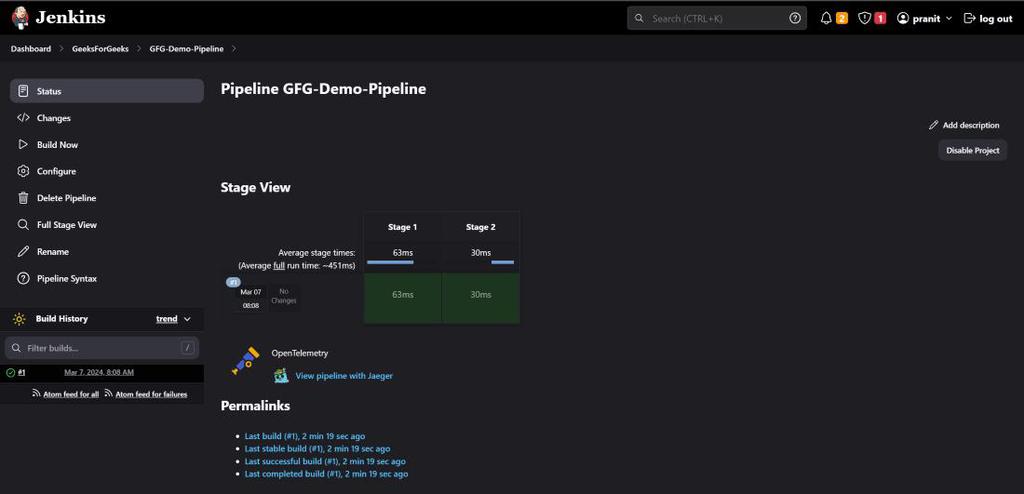Viewport: 1024px width, 494px height.
Task: Open the GFG-Demo-Pipeline breadcrumb
Action: (186, 49)
